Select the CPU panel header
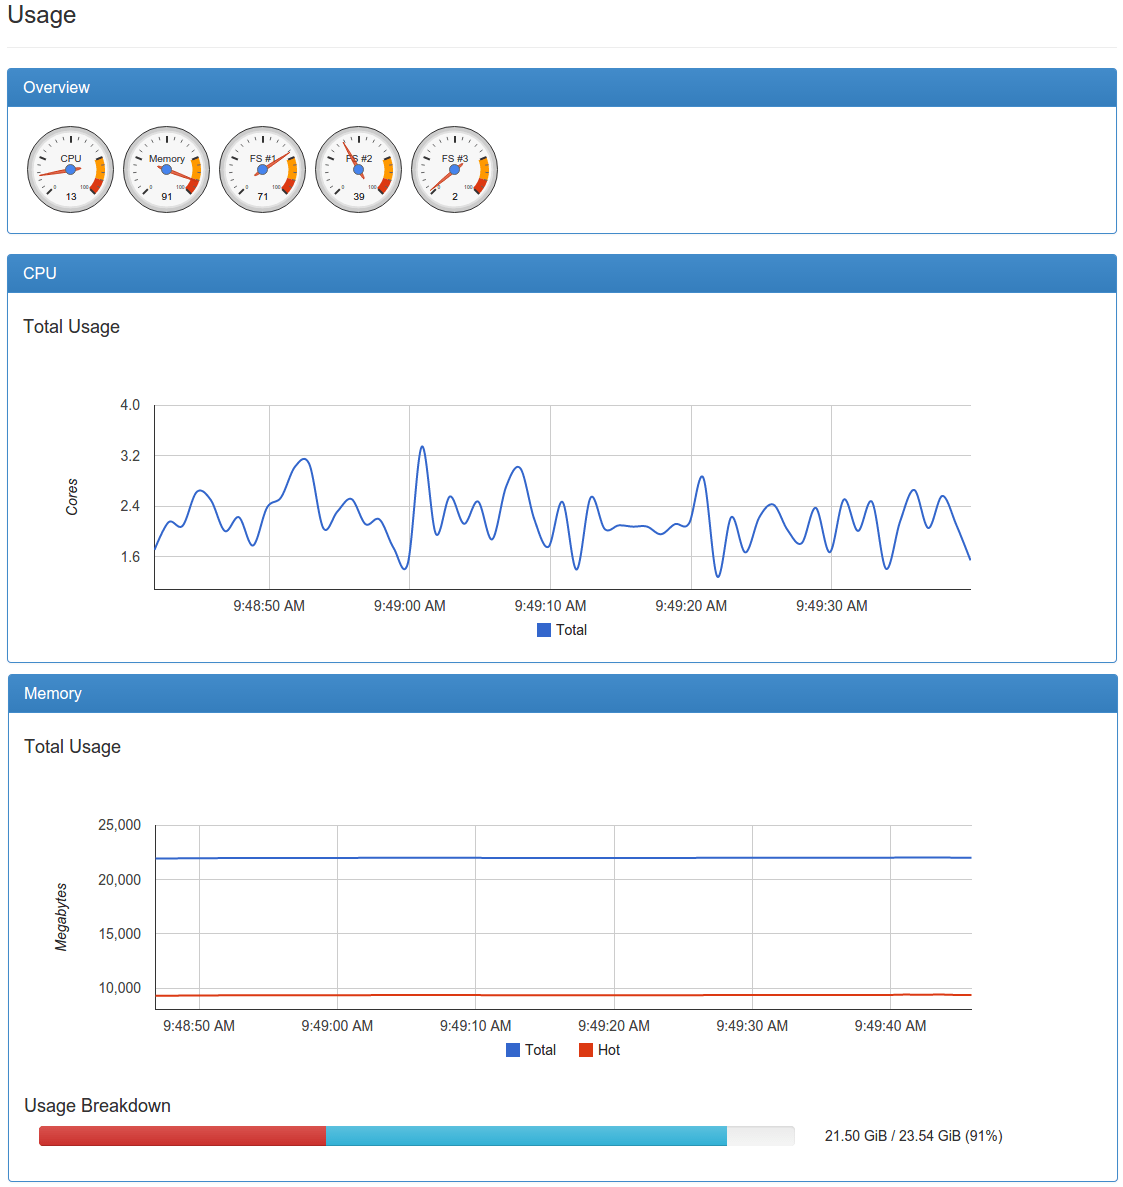This screenshot has width=1123, height=1187. click(561, 274)
